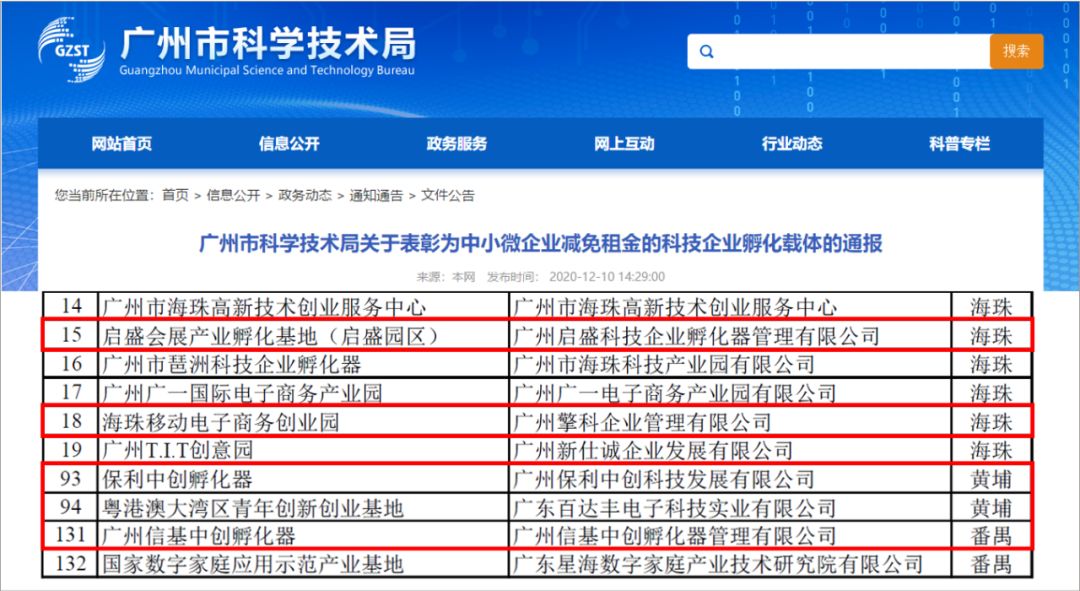Select cell 广州广一电子商务产业园有限公司

[730, 393]
